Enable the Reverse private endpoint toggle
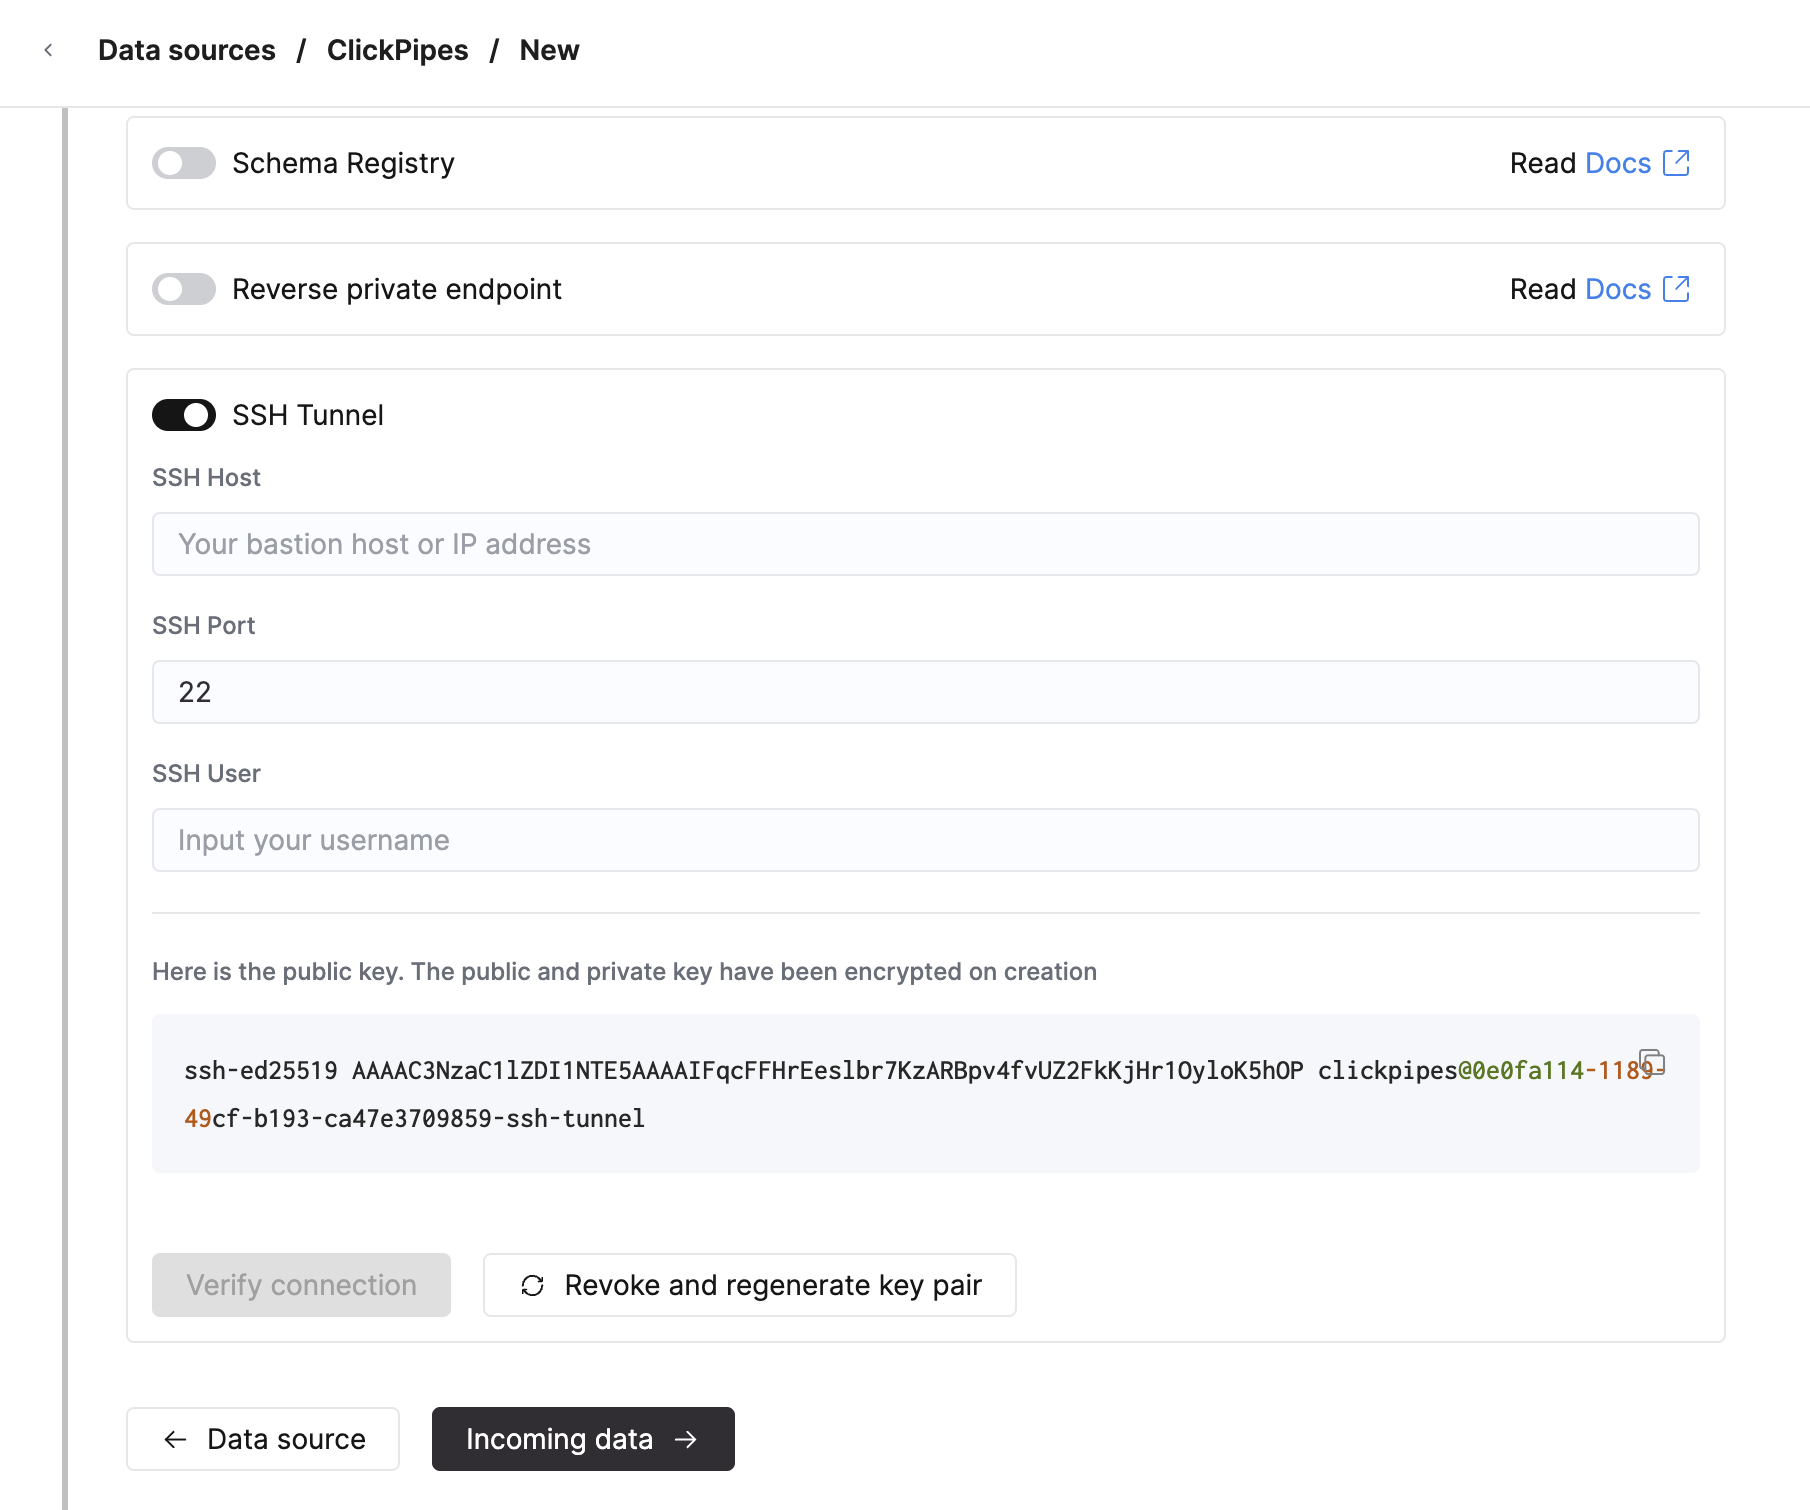The image size is (1810, 1510). tap(183, 289)
